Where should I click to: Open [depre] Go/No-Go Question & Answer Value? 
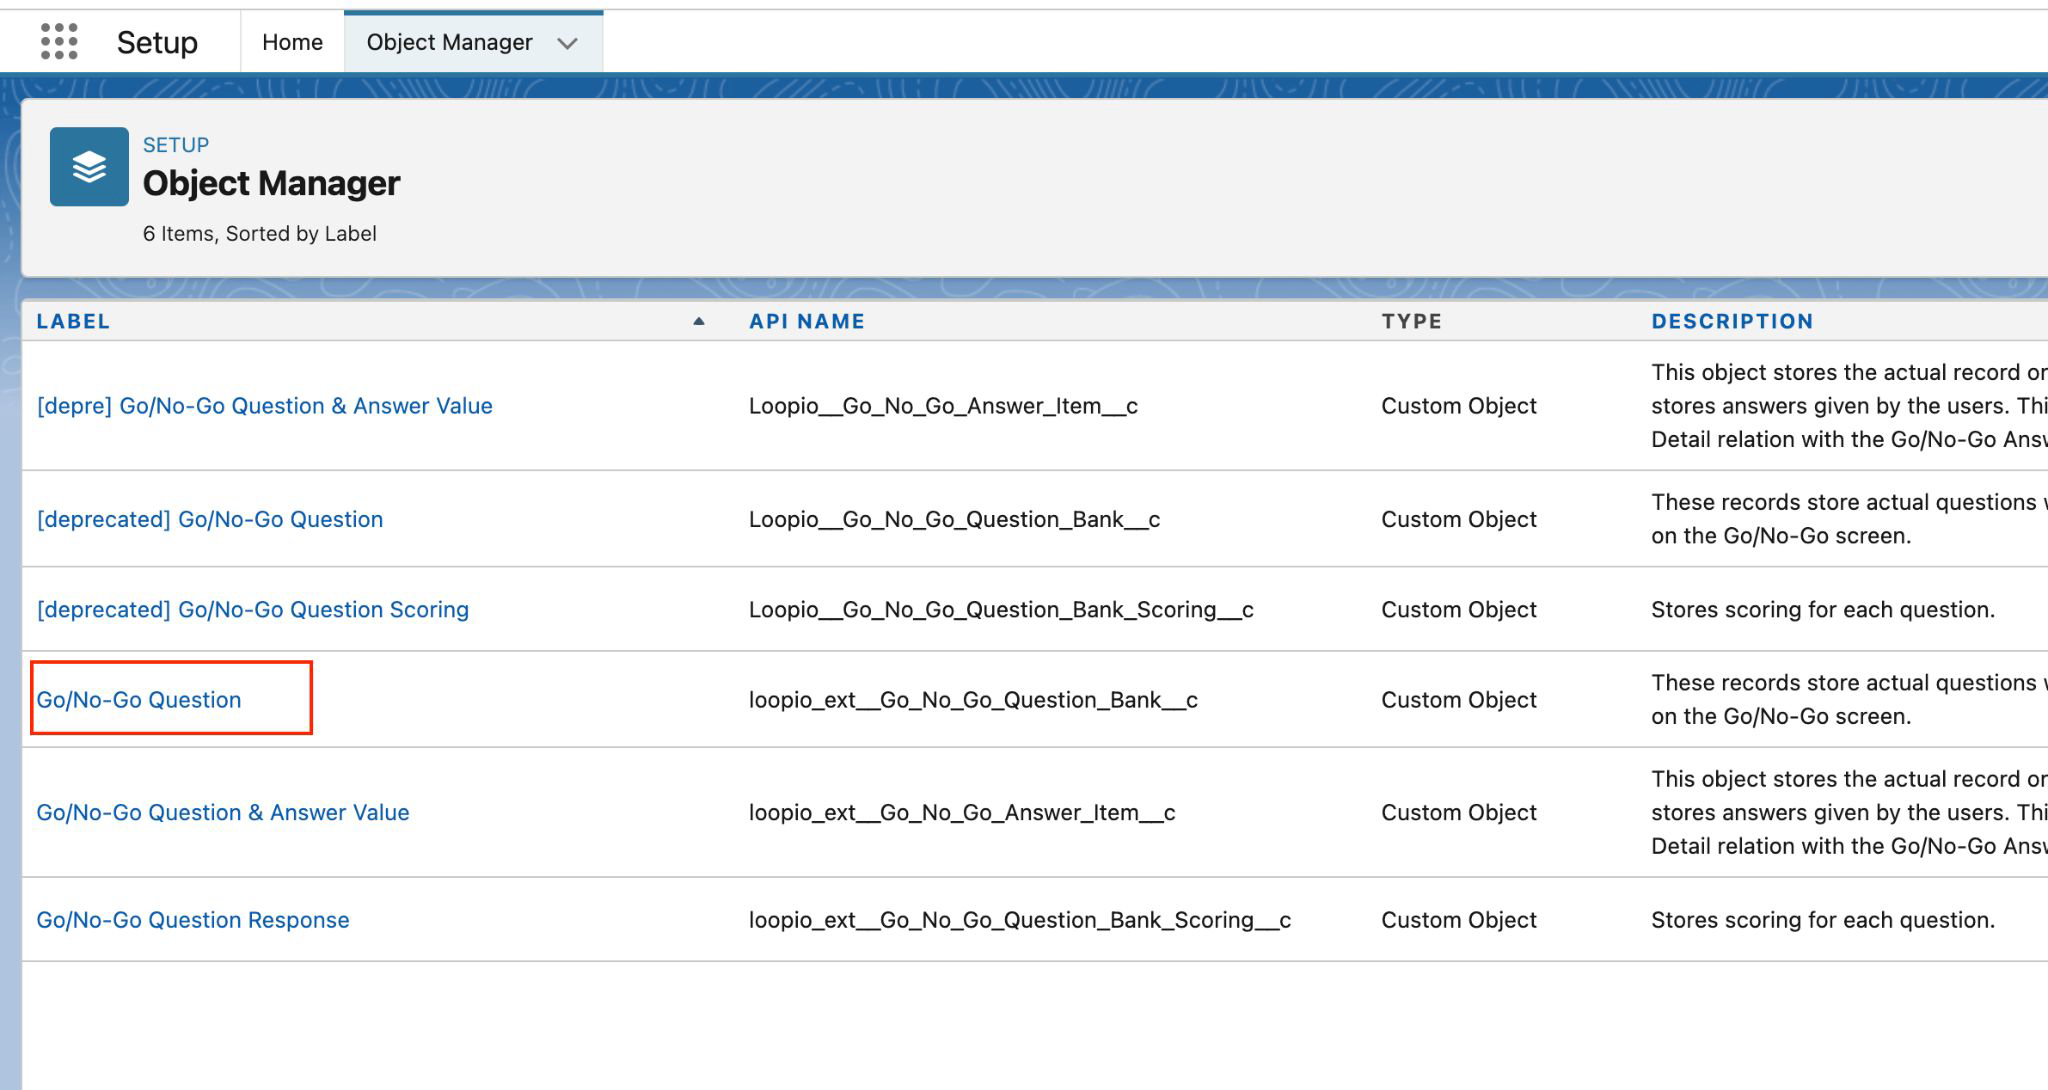265,406
